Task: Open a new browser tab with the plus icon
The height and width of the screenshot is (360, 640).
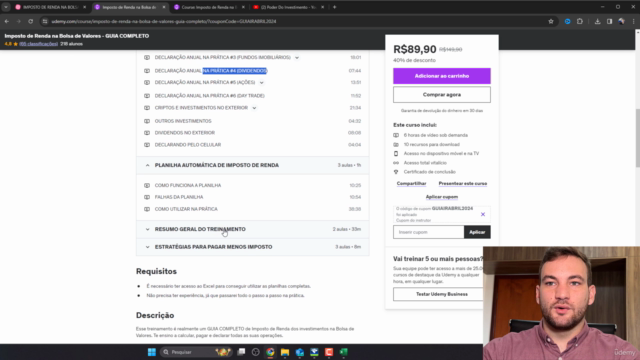Action: click(334, 7)
